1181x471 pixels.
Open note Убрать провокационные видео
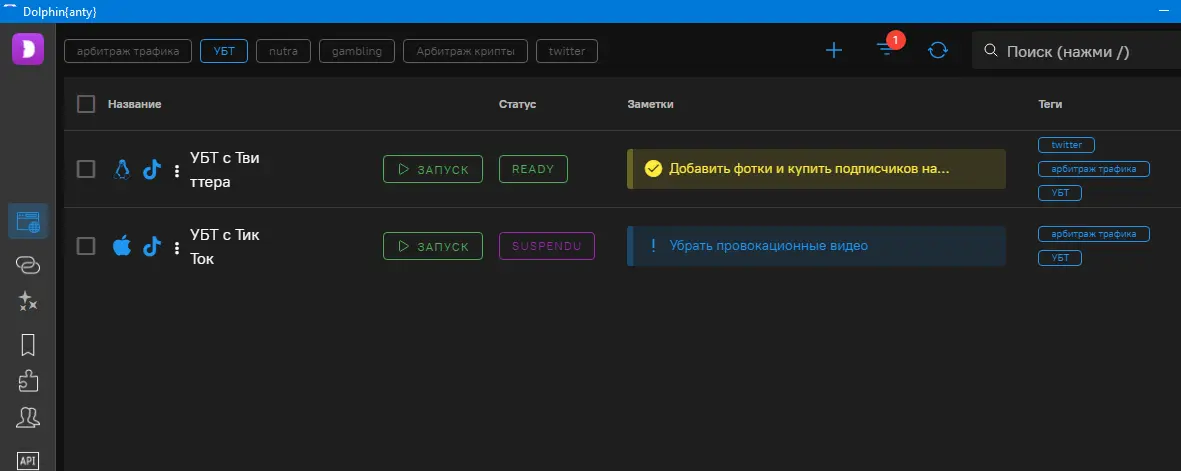(816, 246)
